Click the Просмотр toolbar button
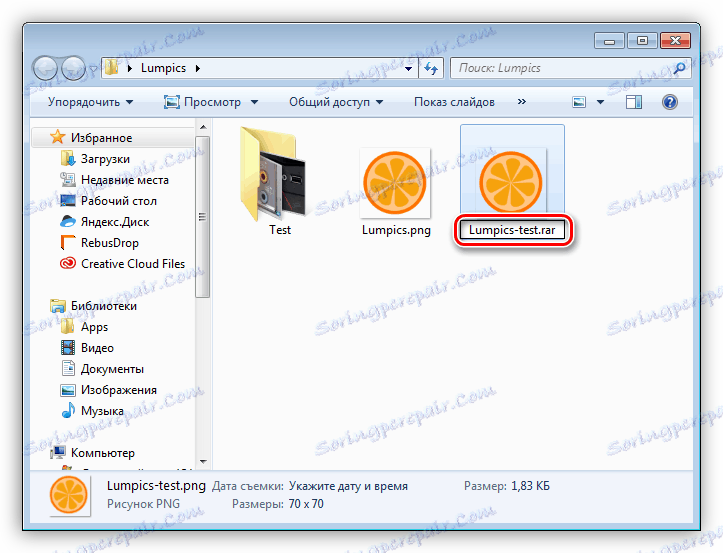Viewport: 723px width, 553px height. tap(203, 102)
